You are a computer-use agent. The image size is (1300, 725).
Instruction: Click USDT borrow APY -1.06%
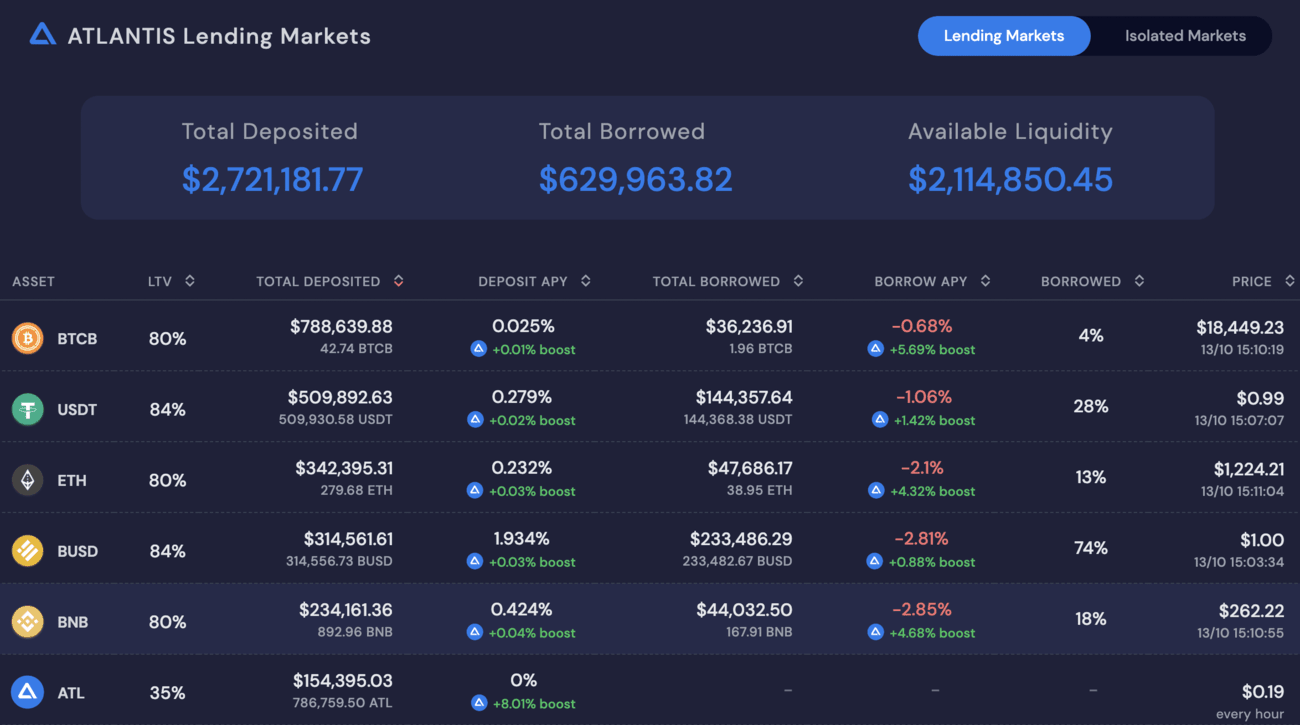pos(922,397)
